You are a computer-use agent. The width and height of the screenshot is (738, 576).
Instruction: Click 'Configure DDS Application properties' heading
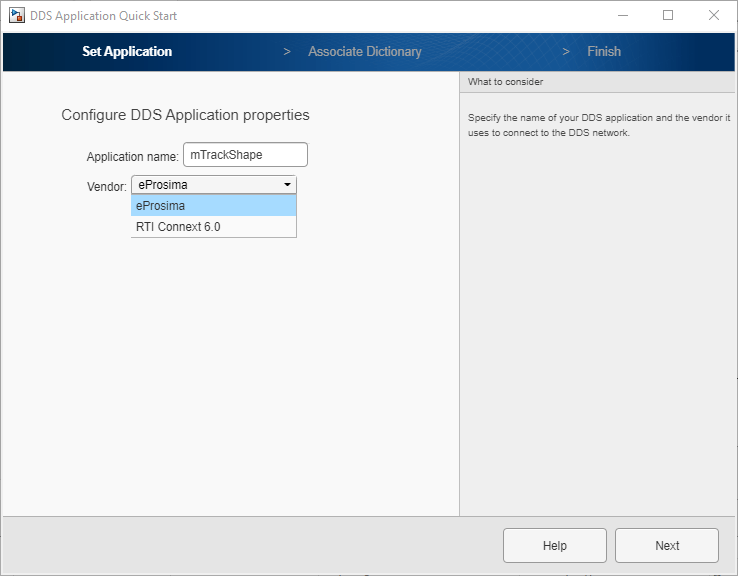[185, 115]
